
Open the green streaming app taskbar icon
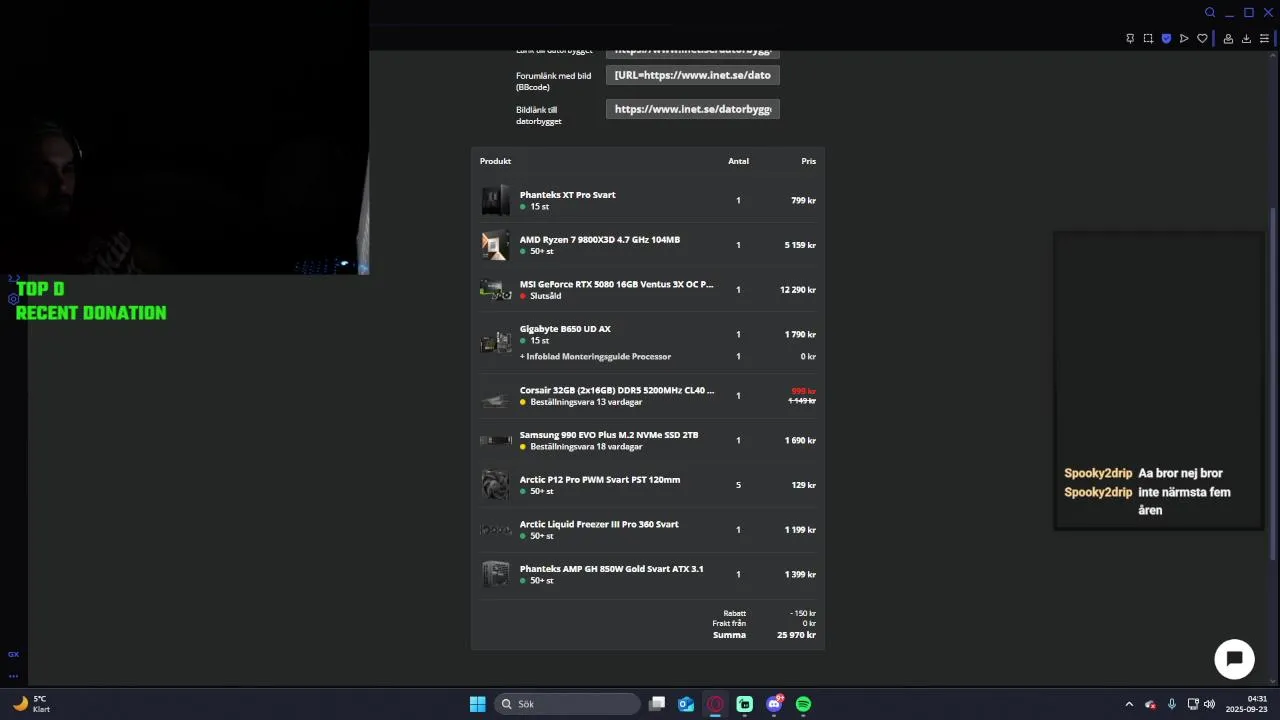tap(745, 704)
